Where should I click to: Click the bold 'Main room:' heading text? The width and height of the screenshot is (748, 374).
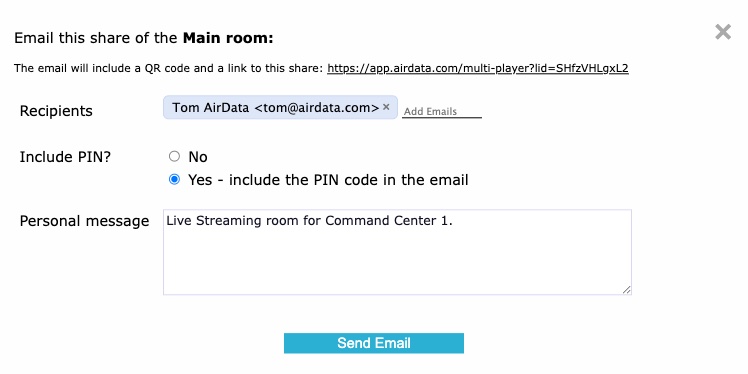pyautogui.click(x=228, y=38)
